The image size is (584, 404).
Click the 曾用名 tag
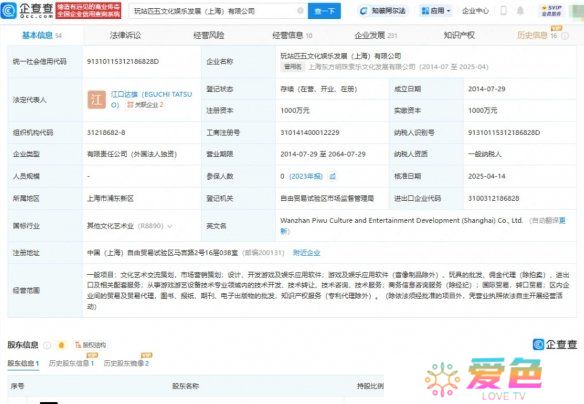coord(293,67)
